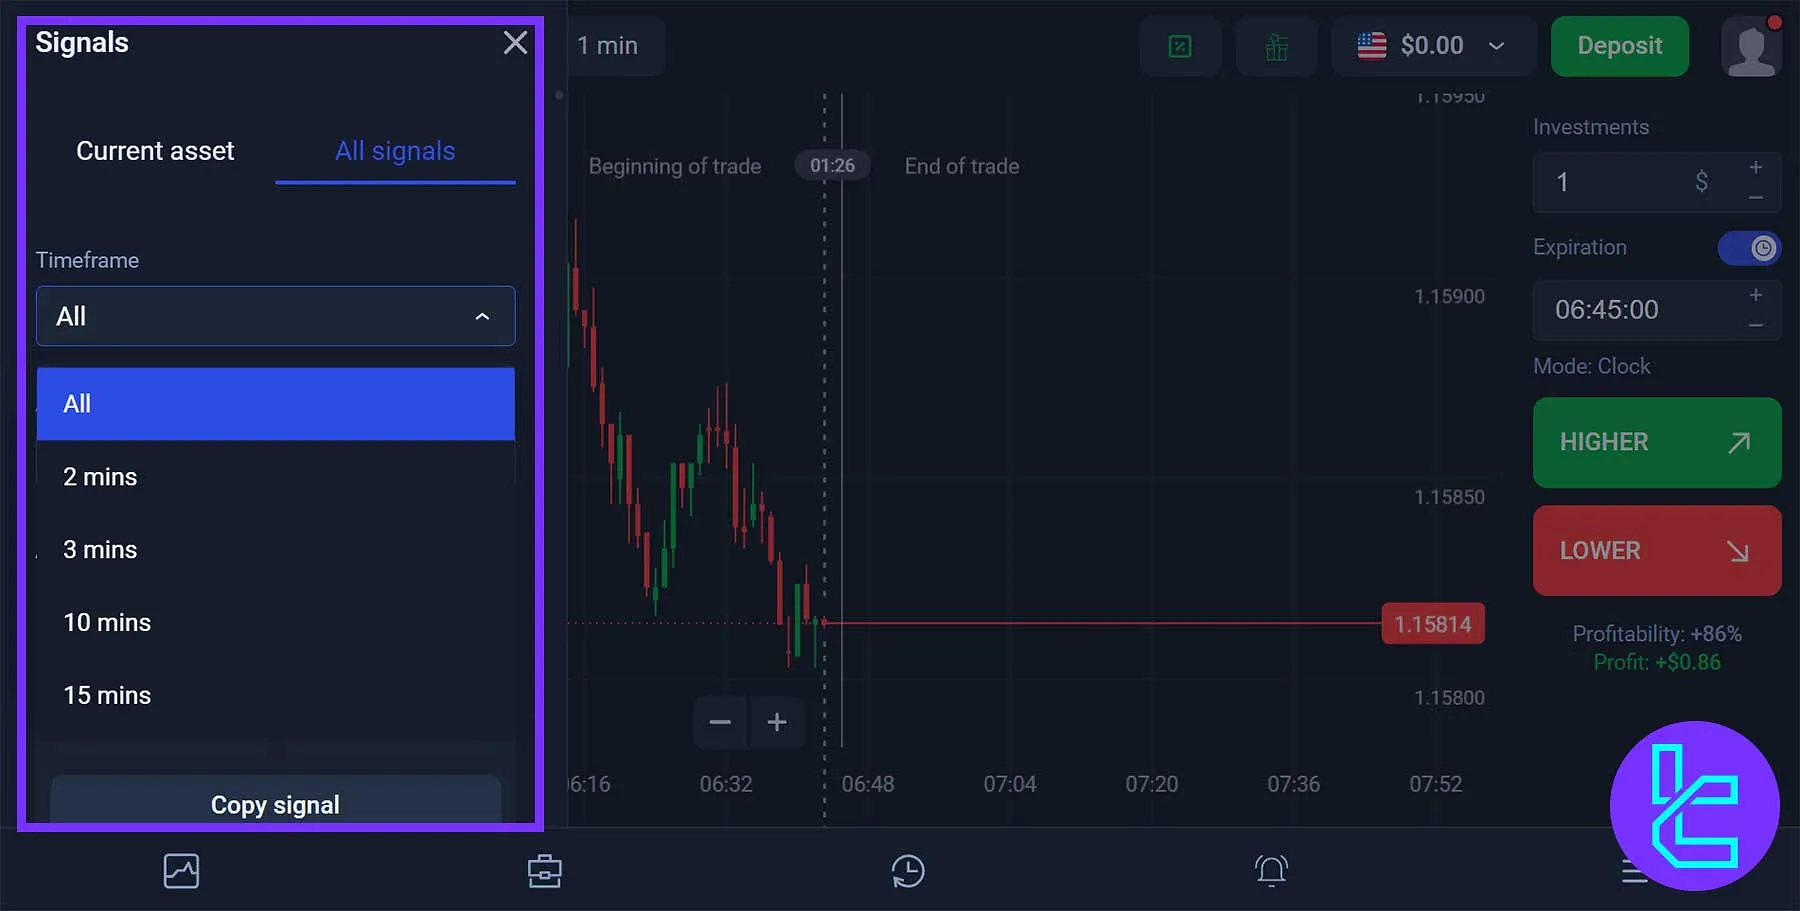The image size is (1800, 911).
Task: Switch to the All signals tab
Action: 395,151
